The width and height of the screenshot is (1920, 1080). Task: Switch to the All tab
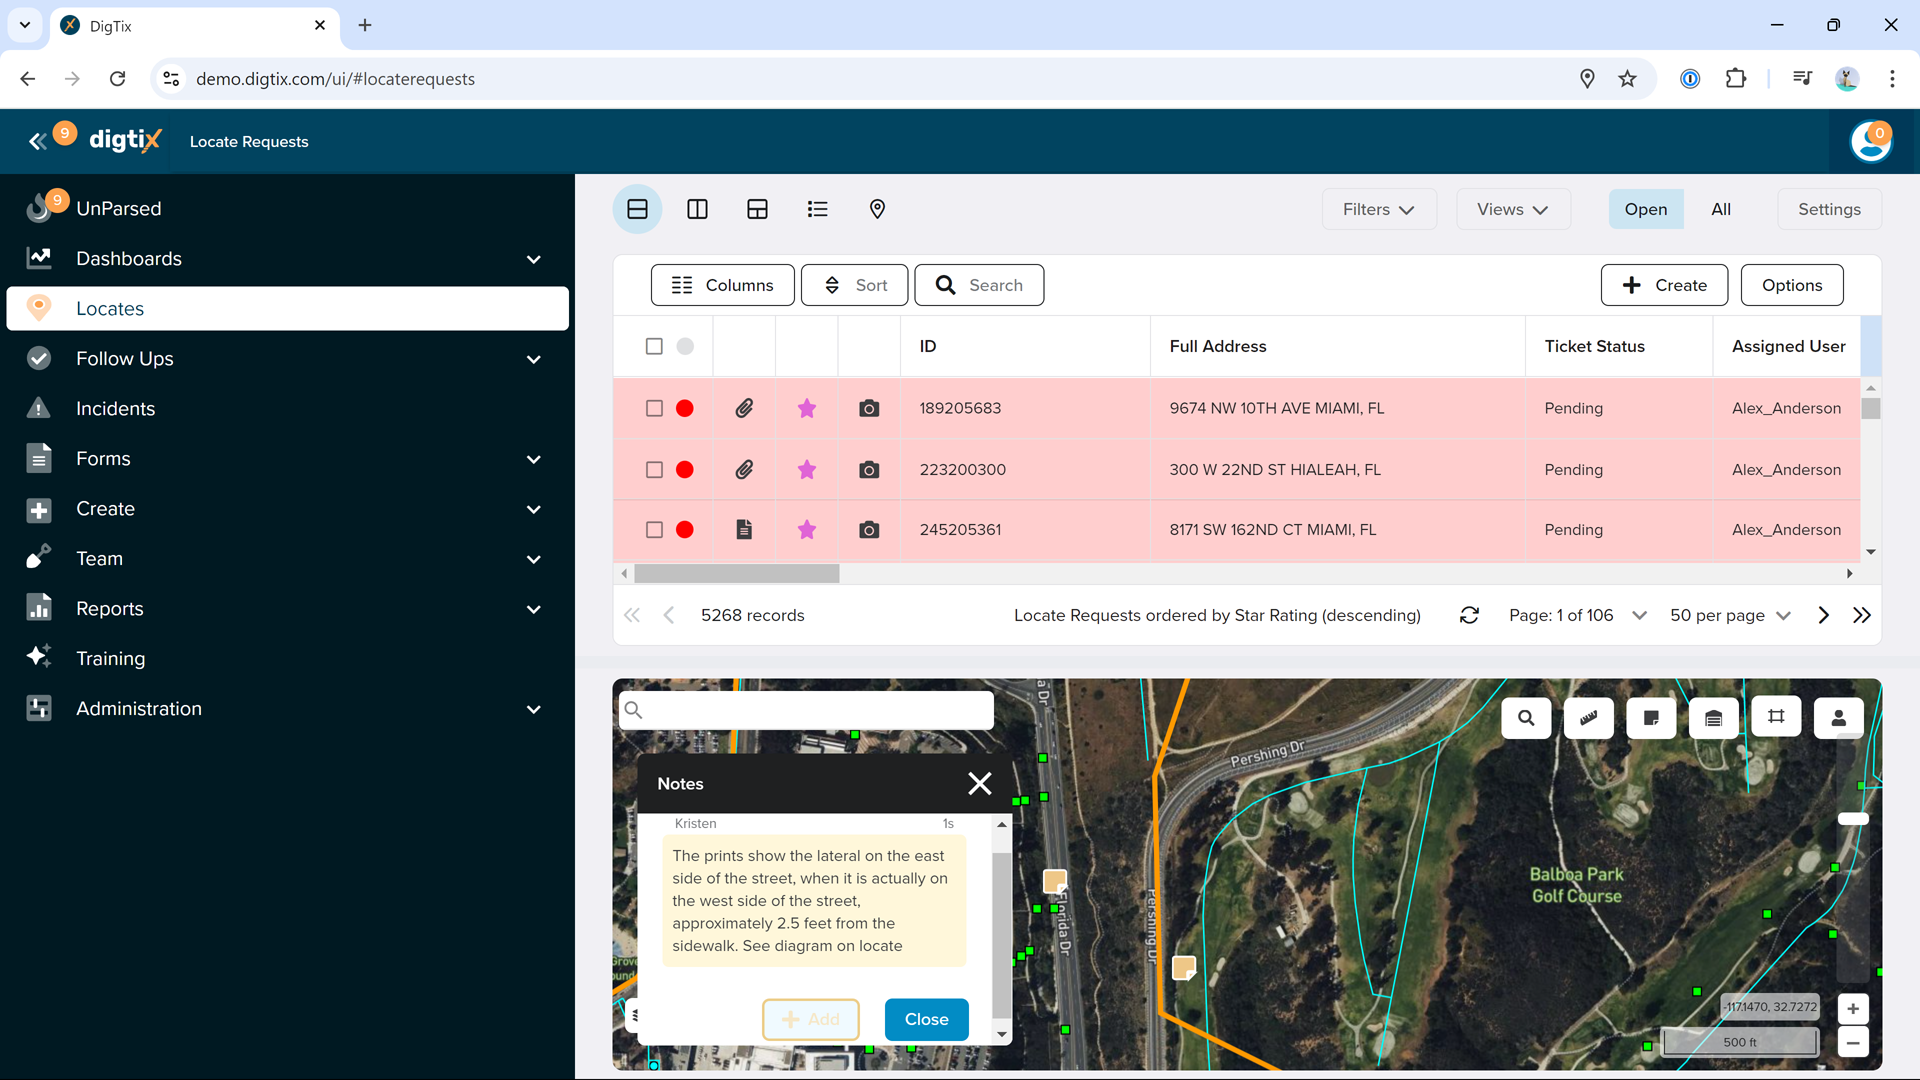[x=1720, y=209]
